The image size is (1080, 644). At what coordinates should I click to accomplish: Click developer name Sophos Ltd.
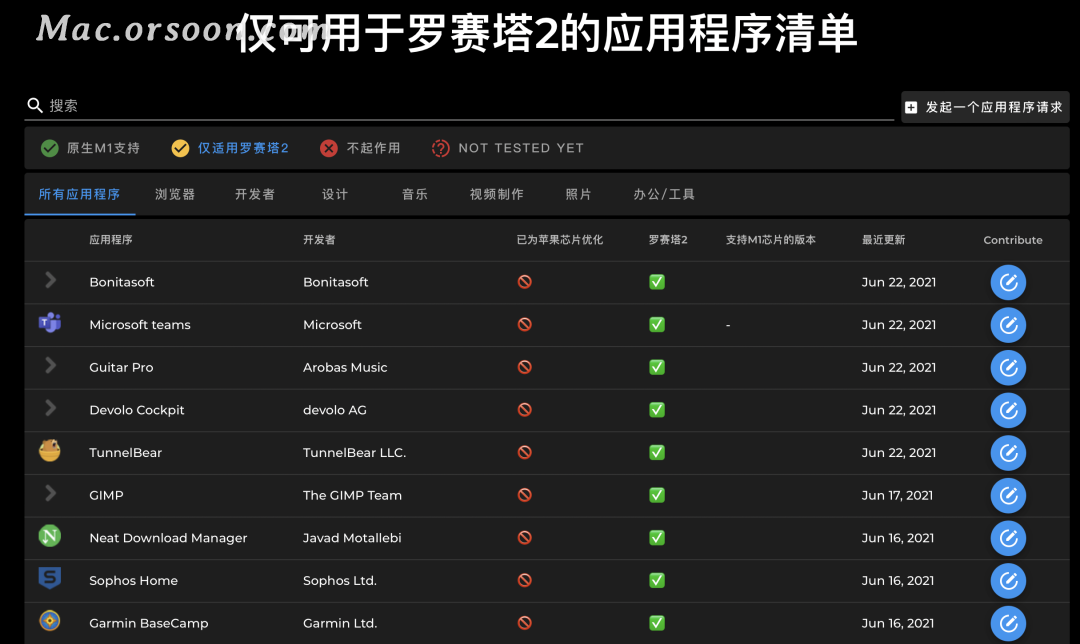[340, 581]
